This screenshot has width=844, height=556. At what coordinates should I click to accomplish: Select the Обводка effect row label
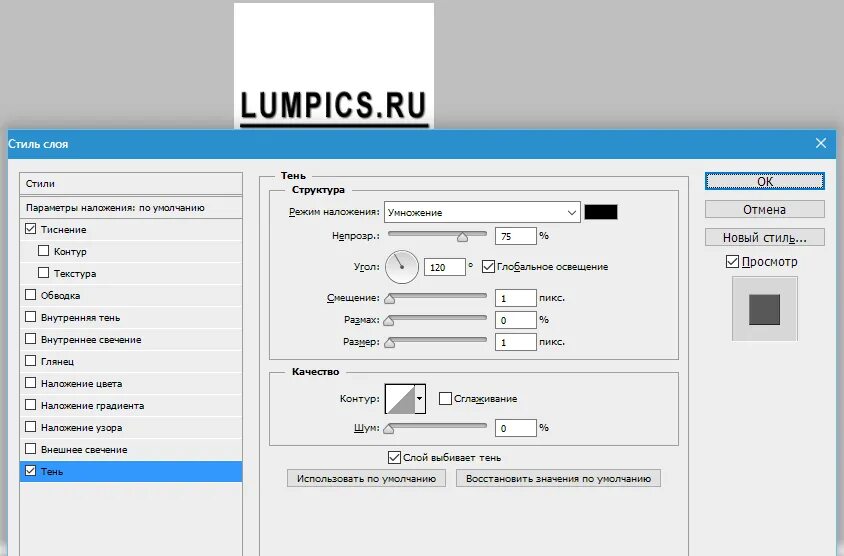60,295
